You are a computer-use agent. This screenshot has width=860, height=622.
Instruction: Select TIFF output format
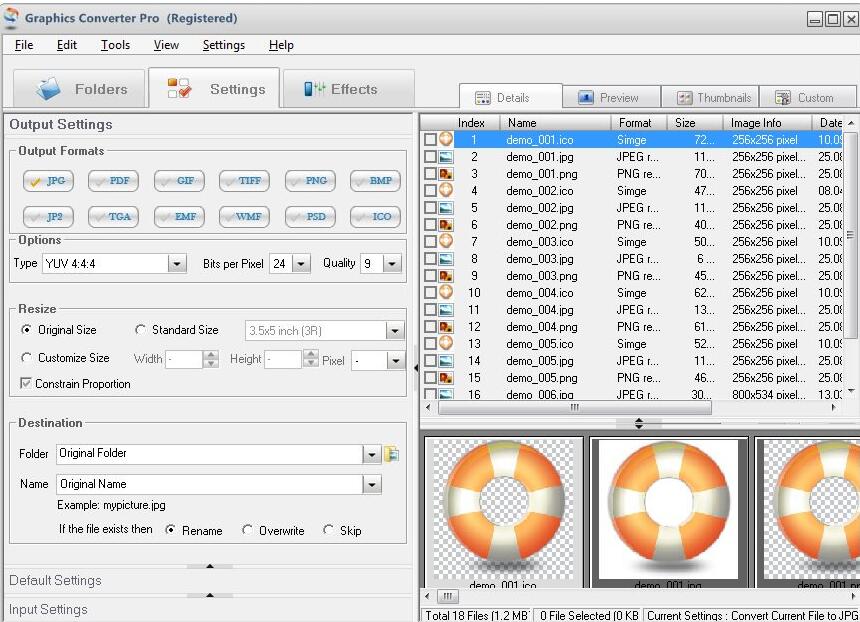tap(244, 181)
